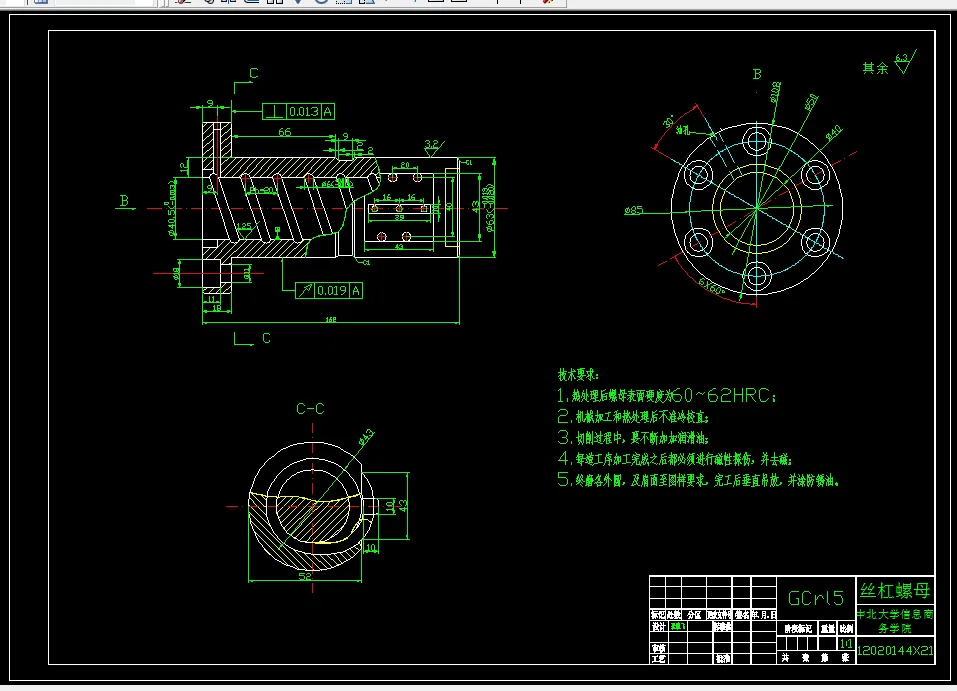957x691 pixels.
Task: Click the 3.2 surface roughness symbol
Action: pyautogui.click(x=433, y=147)
